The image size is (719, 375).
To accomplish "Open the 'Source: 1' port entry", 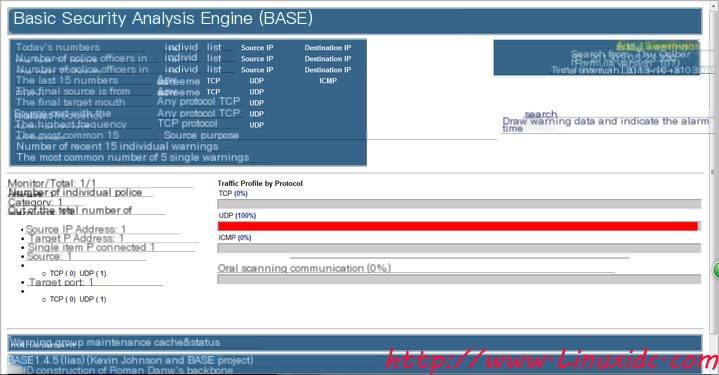I will point(49,256).
